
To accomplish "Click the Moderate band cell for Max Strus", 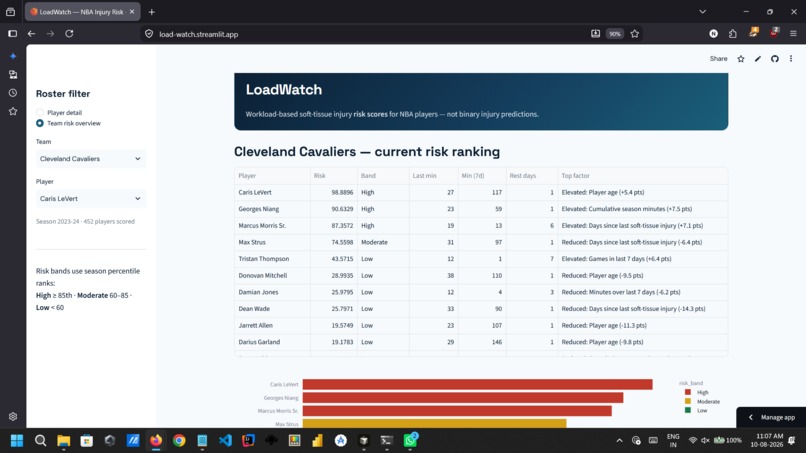I will pyautogui.click(x=383, y=242).
